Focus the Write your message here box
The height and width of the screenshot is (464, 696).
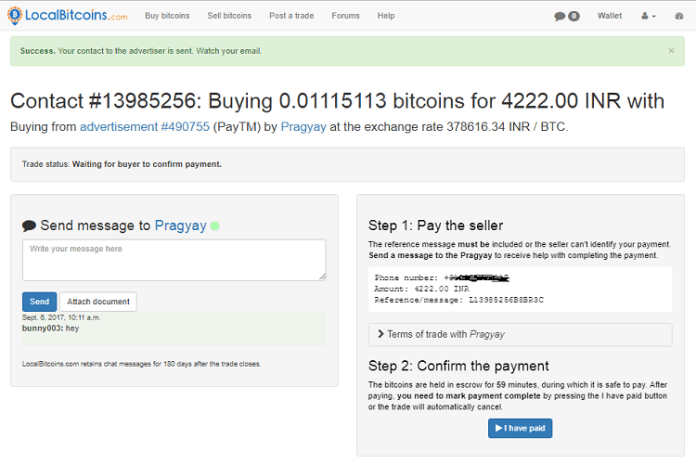174,260
